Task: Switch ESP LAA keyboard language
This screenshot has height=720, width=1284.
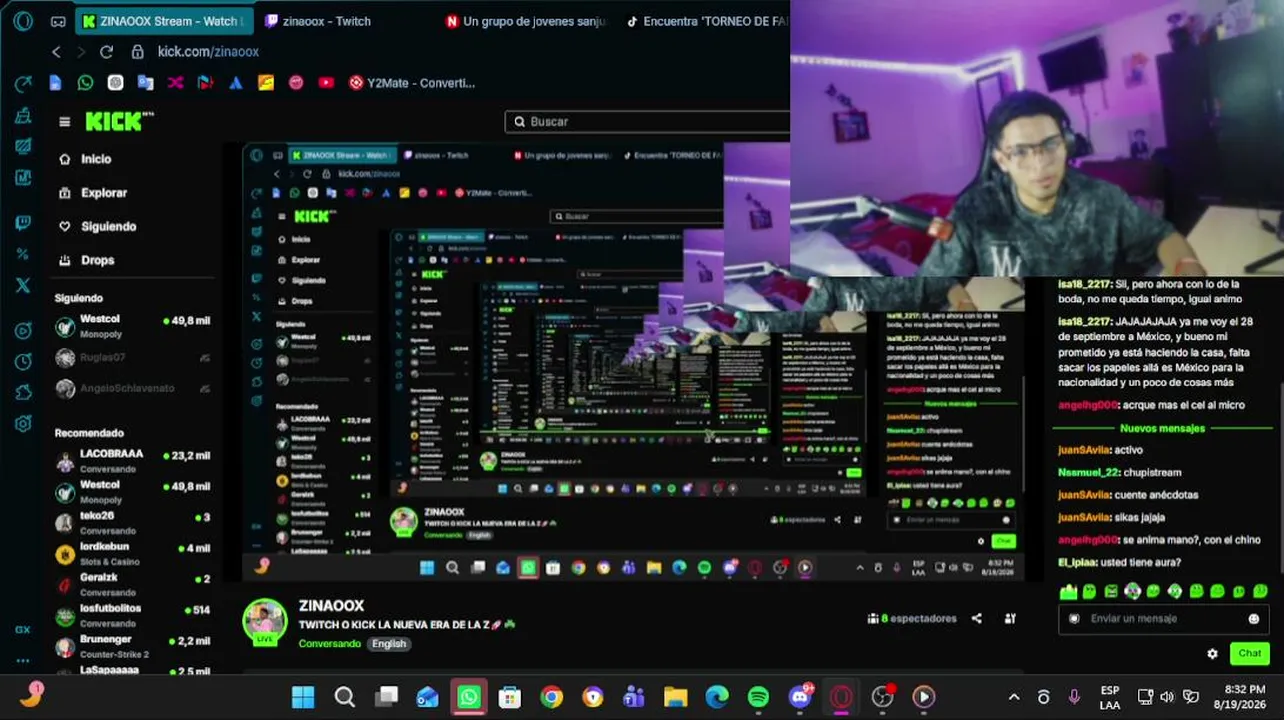Action: tap(1110, 697)
